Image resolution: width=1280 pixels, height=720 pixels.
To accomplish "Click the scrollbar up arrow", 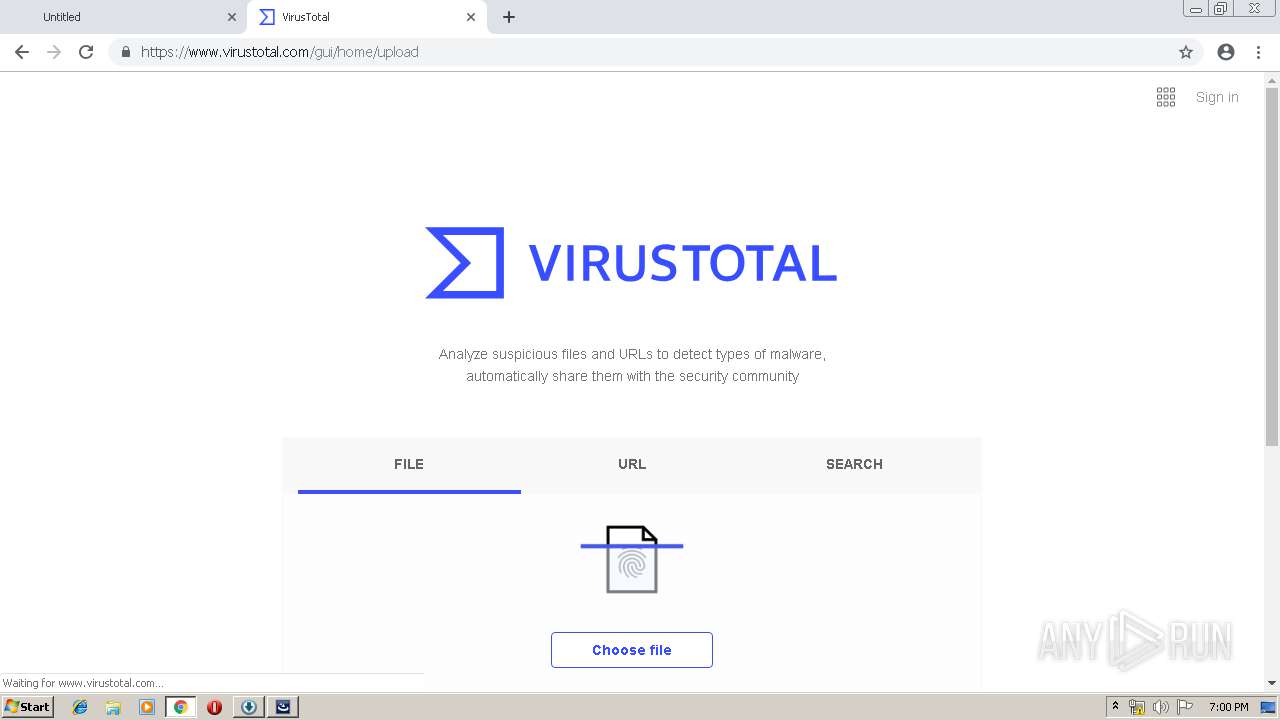I will [x=1272, y=79].
